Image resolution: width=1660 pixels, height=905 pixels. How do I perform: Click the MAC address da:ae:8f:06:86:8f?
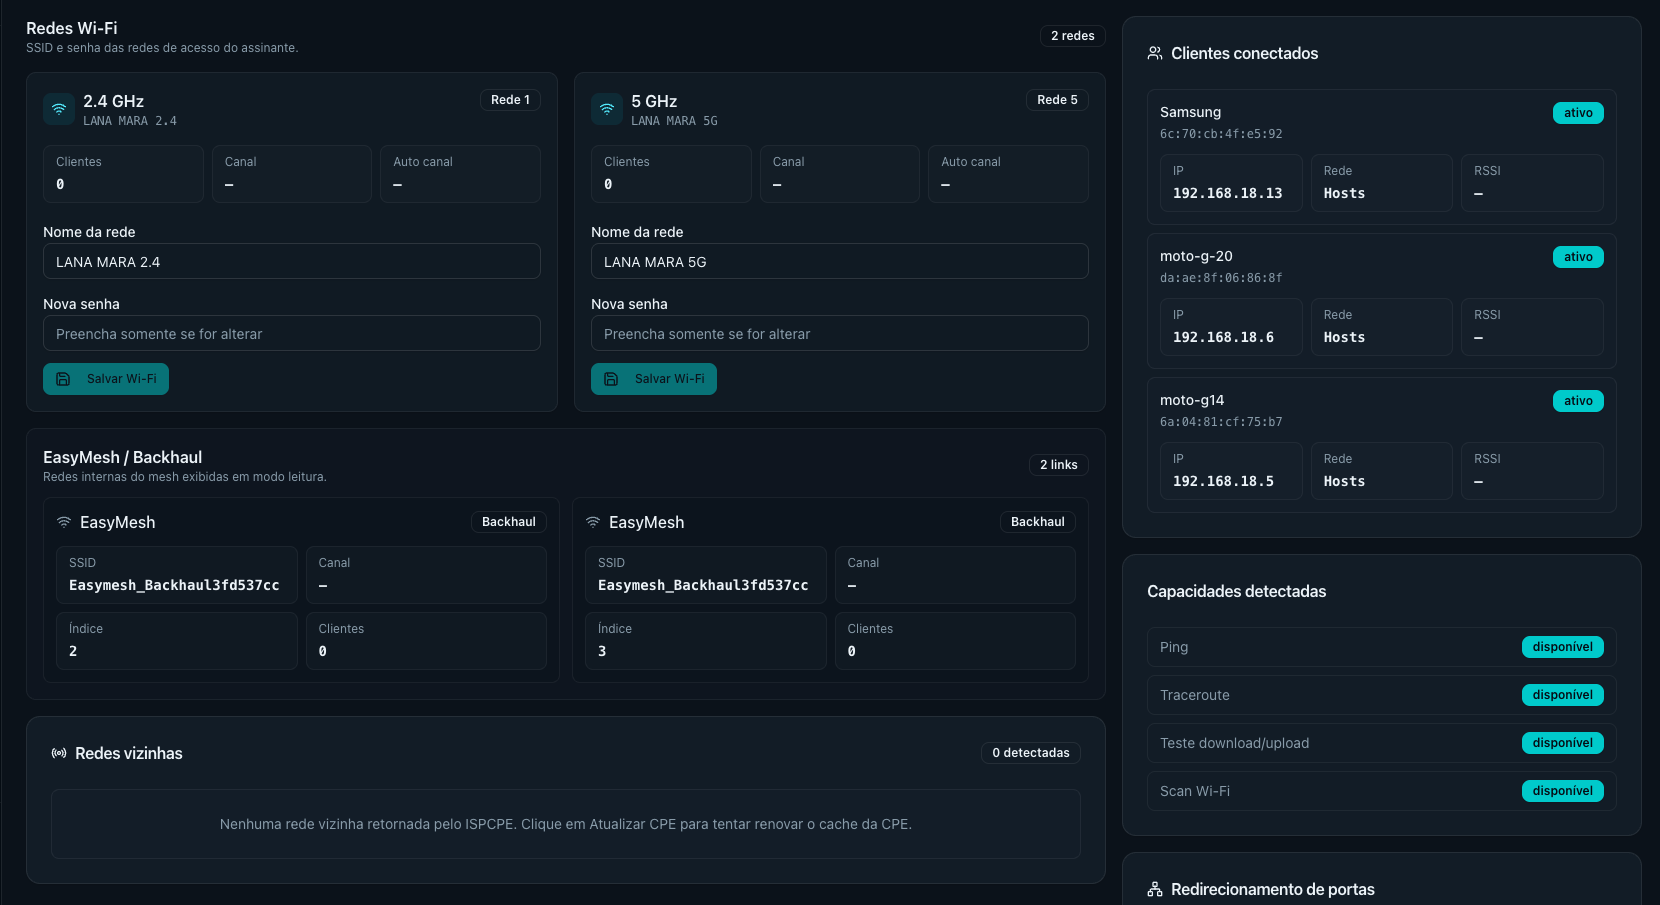click(x=1221, y=278)
